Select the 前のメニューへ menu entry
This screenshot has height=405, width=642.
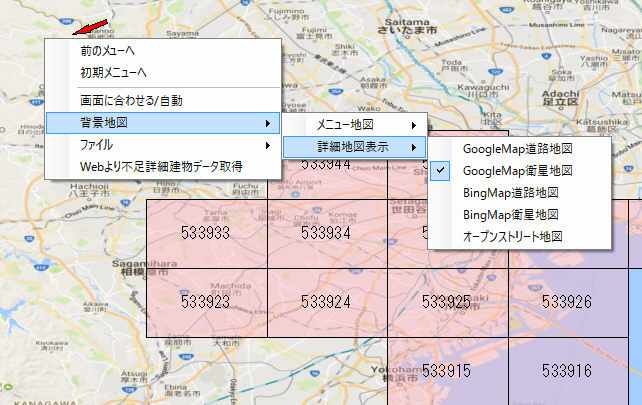108,49
